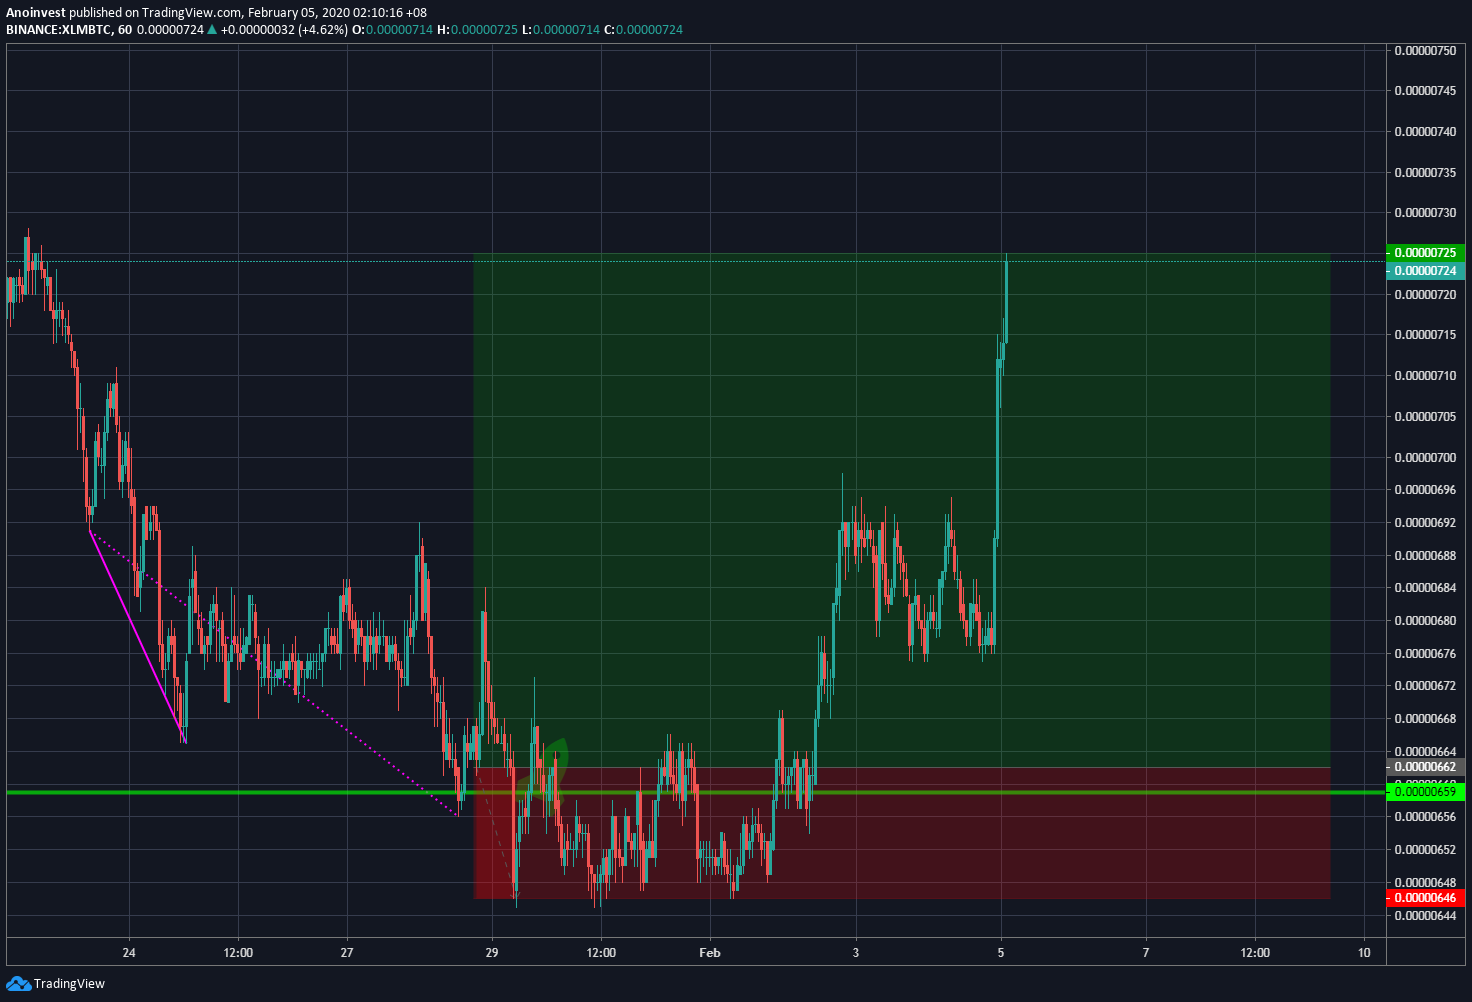
Task: Click the 0.00000672 price axis tick
Action: click(1425, 686)
